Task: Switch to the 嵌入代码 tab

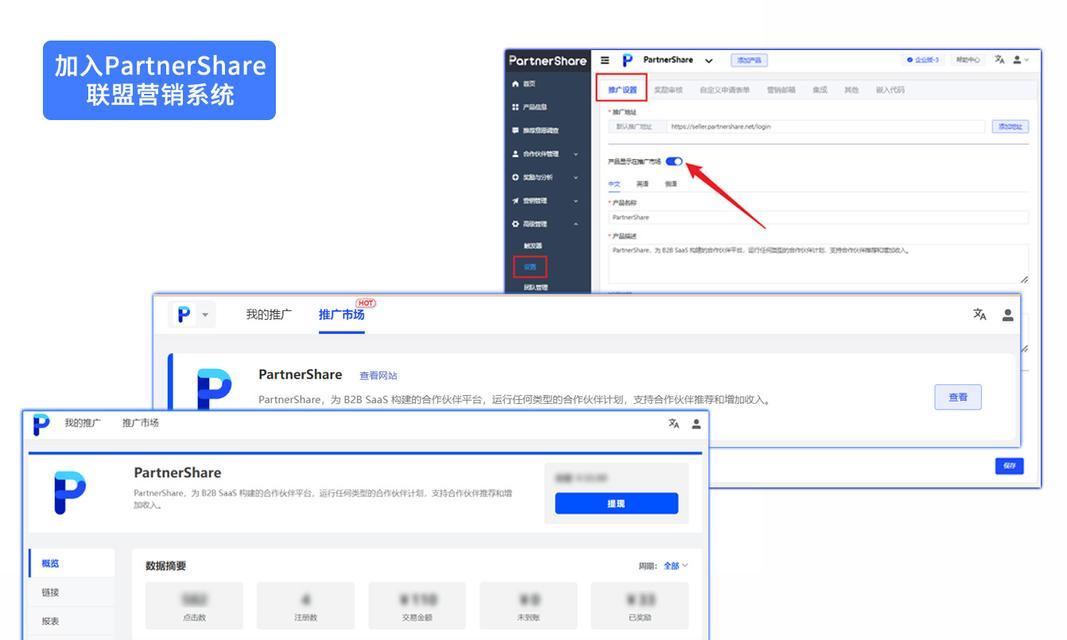Action: (890, 90)
